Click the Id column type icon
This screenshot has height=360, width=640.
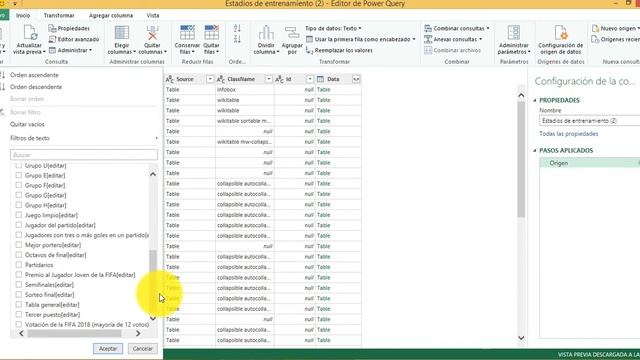click(x=280, y=79)
